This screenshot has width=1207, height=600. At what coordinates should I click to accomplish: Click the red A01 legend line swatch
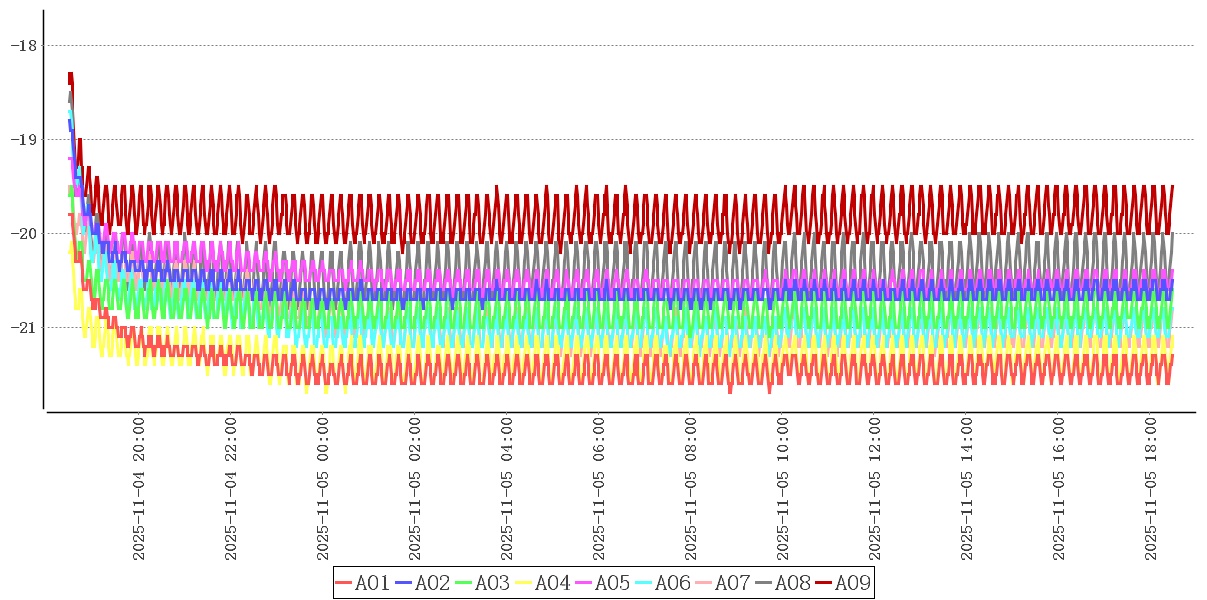(x=344, y=583)
